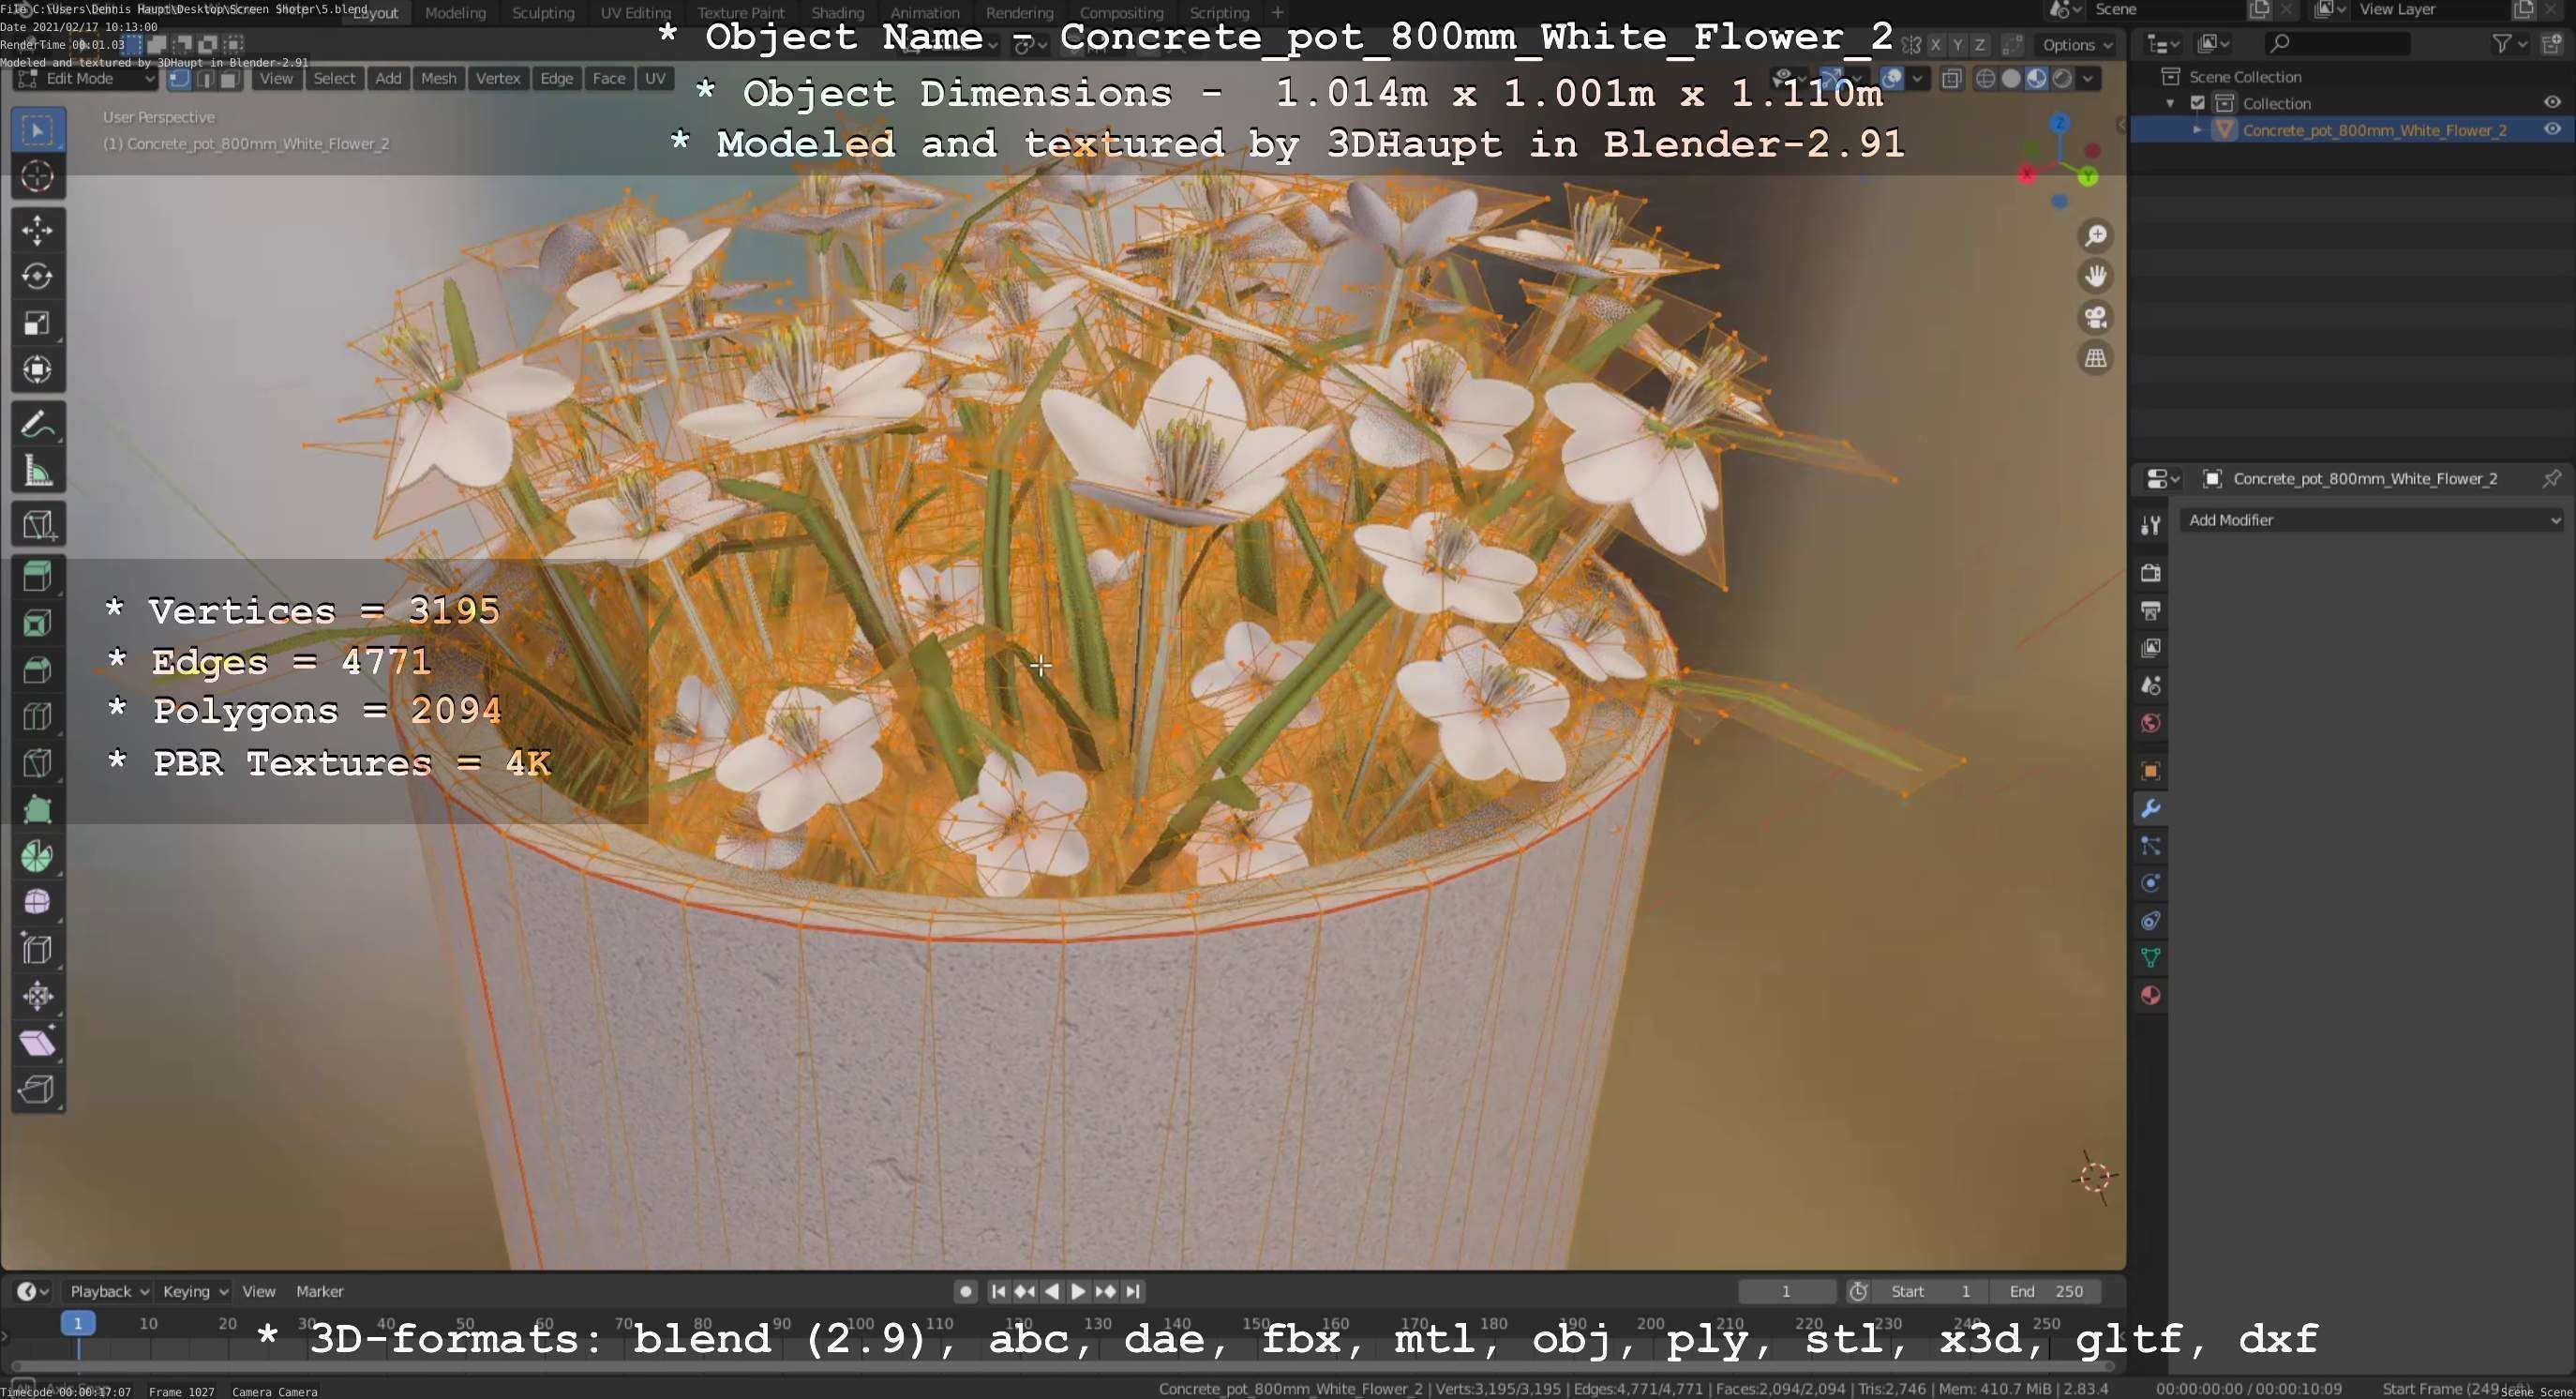Select the Annotate pencil tool
2576x1399 pixels.
point(37,425)
